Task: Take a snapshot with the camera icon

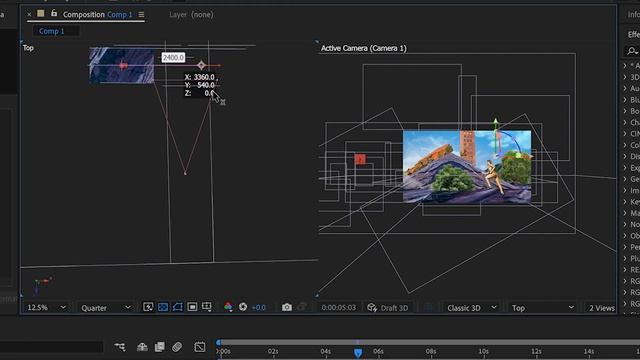Action: (287, 307)
